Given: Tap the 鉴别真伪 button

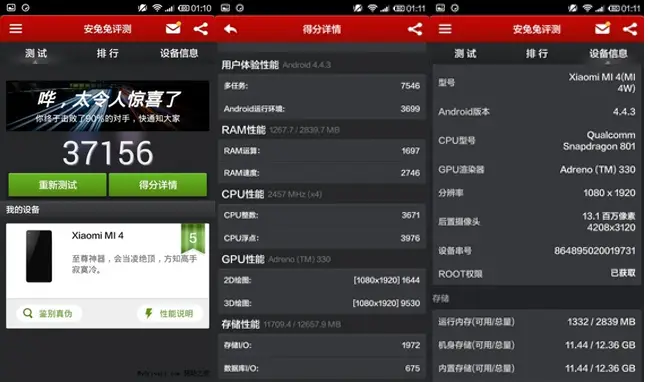Looking at the screenshot, I should pyautogui.click(x=49, y=313).
